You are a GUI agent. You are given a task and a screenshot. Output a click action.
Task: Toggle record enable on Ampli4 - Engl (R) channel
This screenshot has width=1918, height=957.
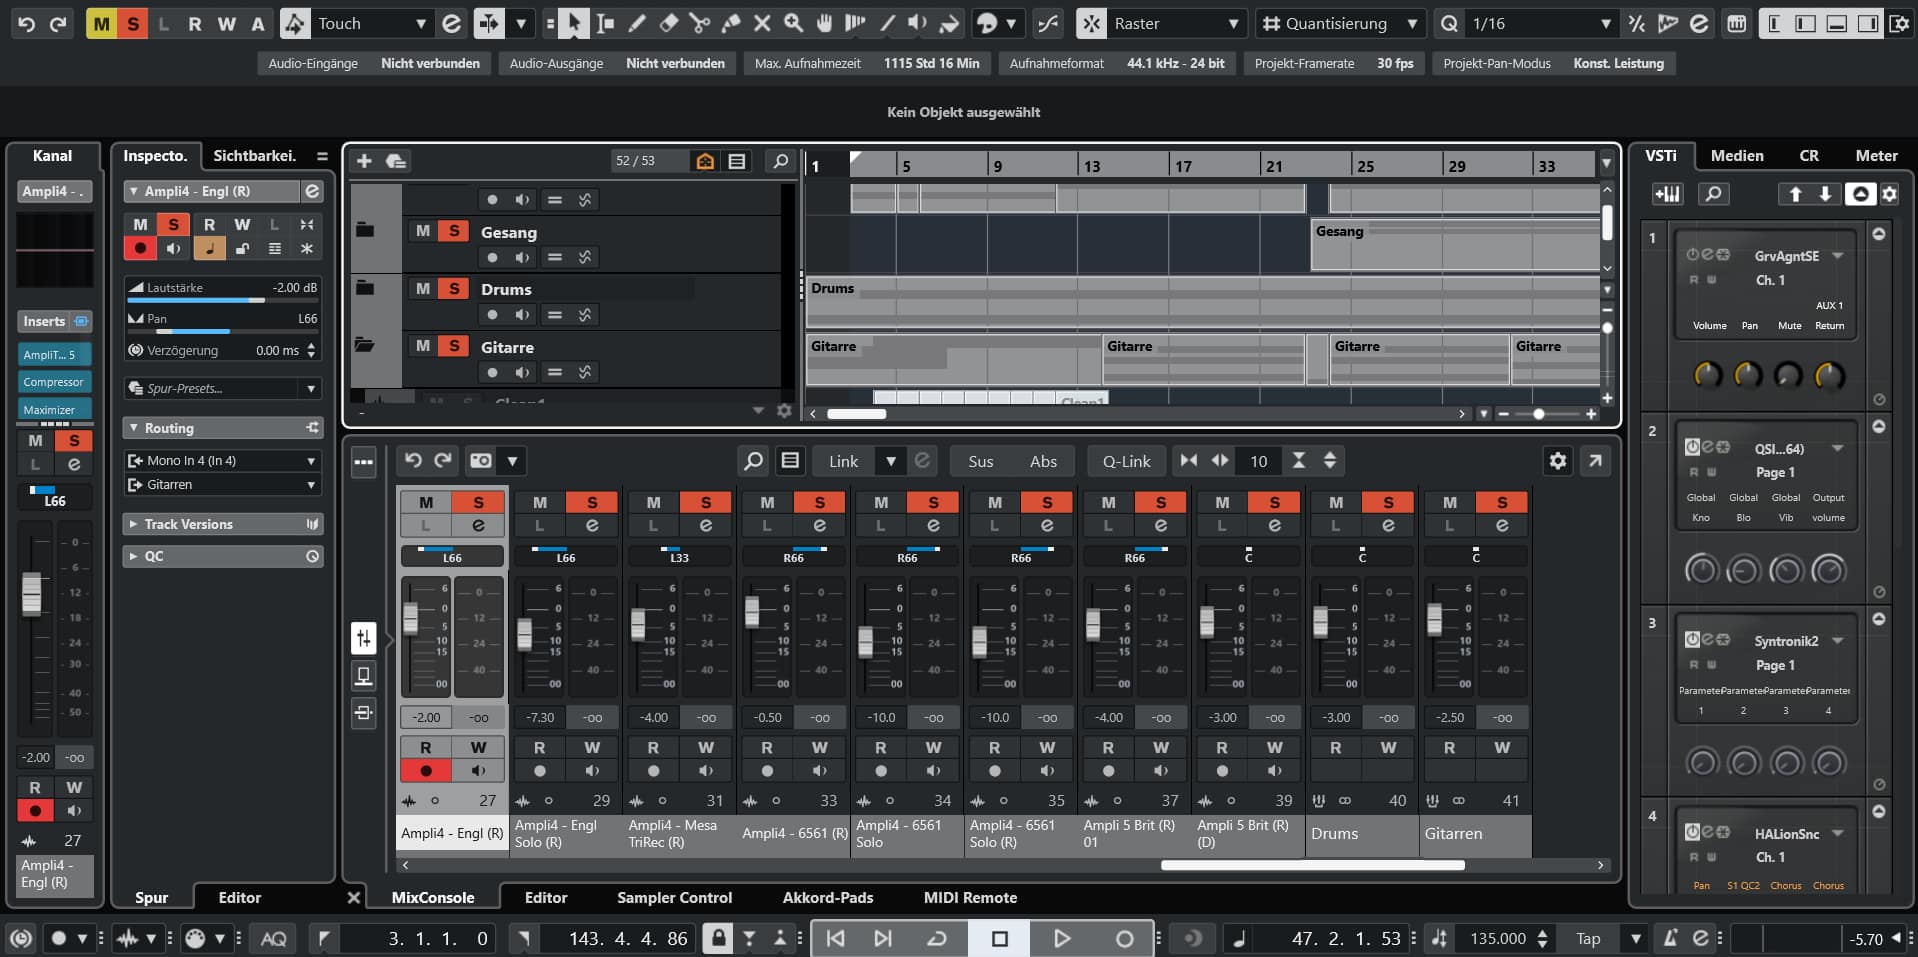point(426,771)
